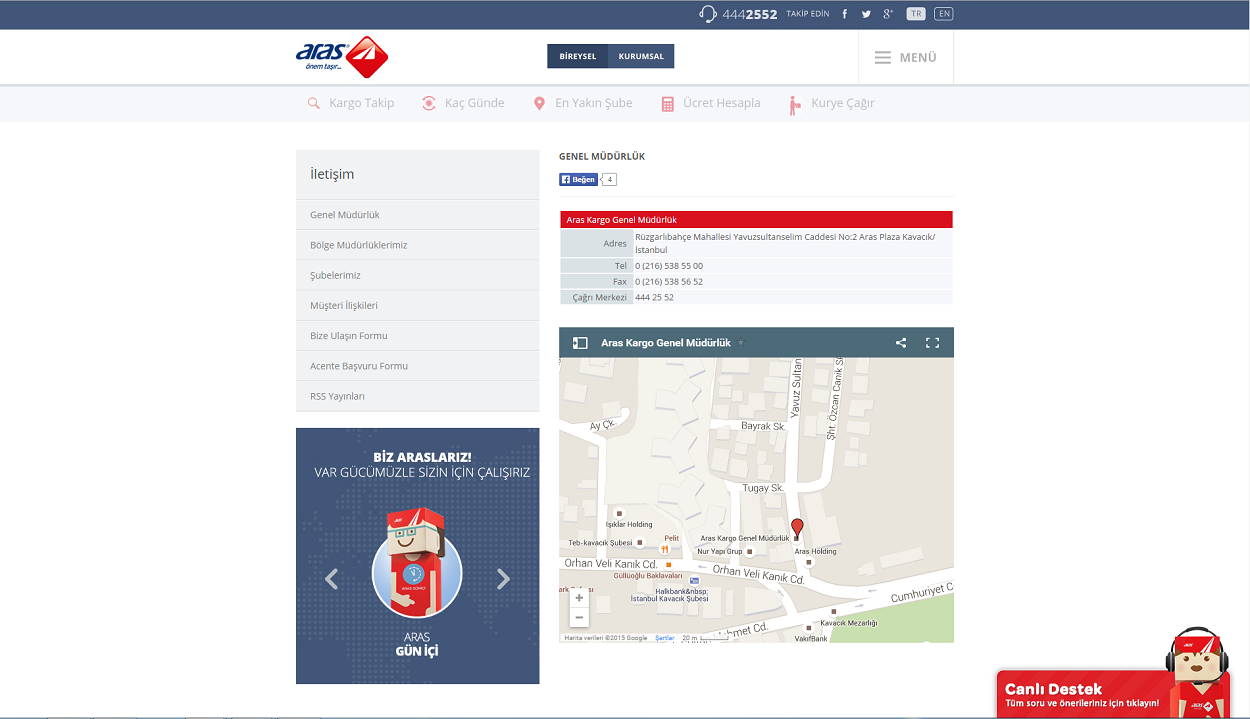Click the Facebook Beğen button
The image size is (1250, 719).
coord(578,180)
